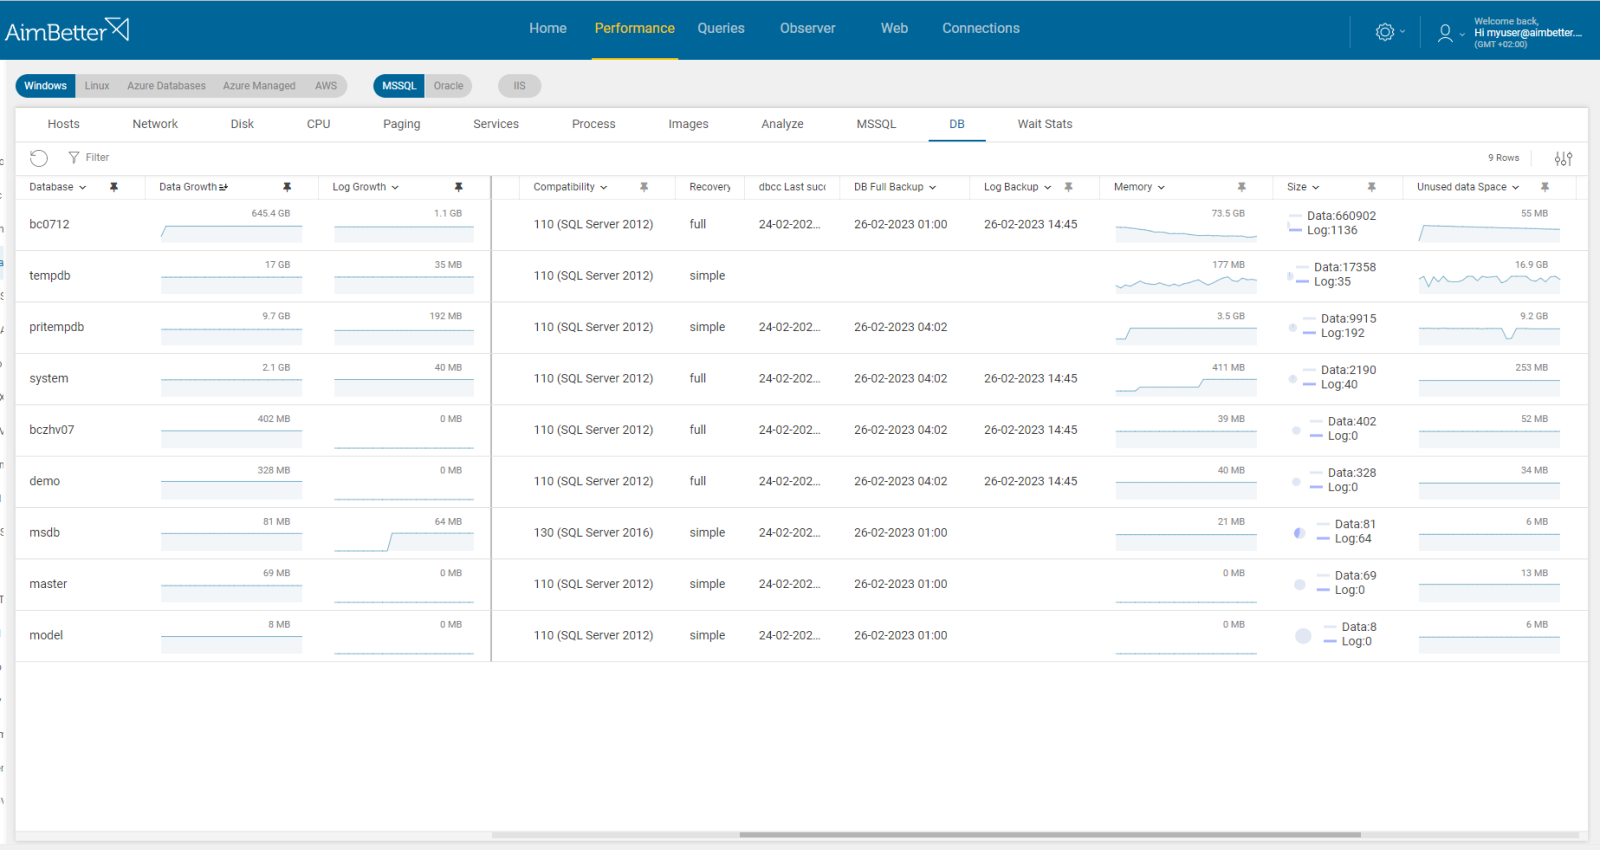Pin the Compatibility column
Image resolution: width=1600 pixels, height=850 pixels.
tap(644, 187)
